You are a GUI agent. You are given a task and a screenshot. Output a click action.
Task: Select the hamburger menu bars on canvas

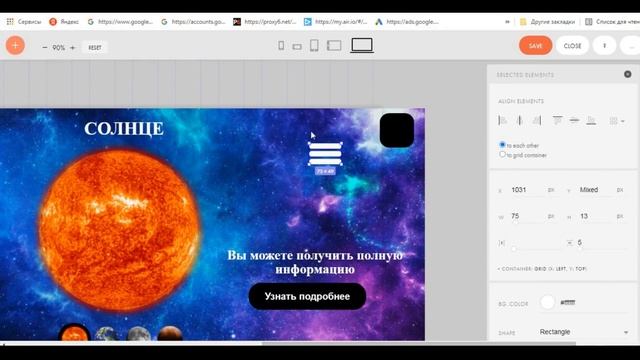point(325,154)
